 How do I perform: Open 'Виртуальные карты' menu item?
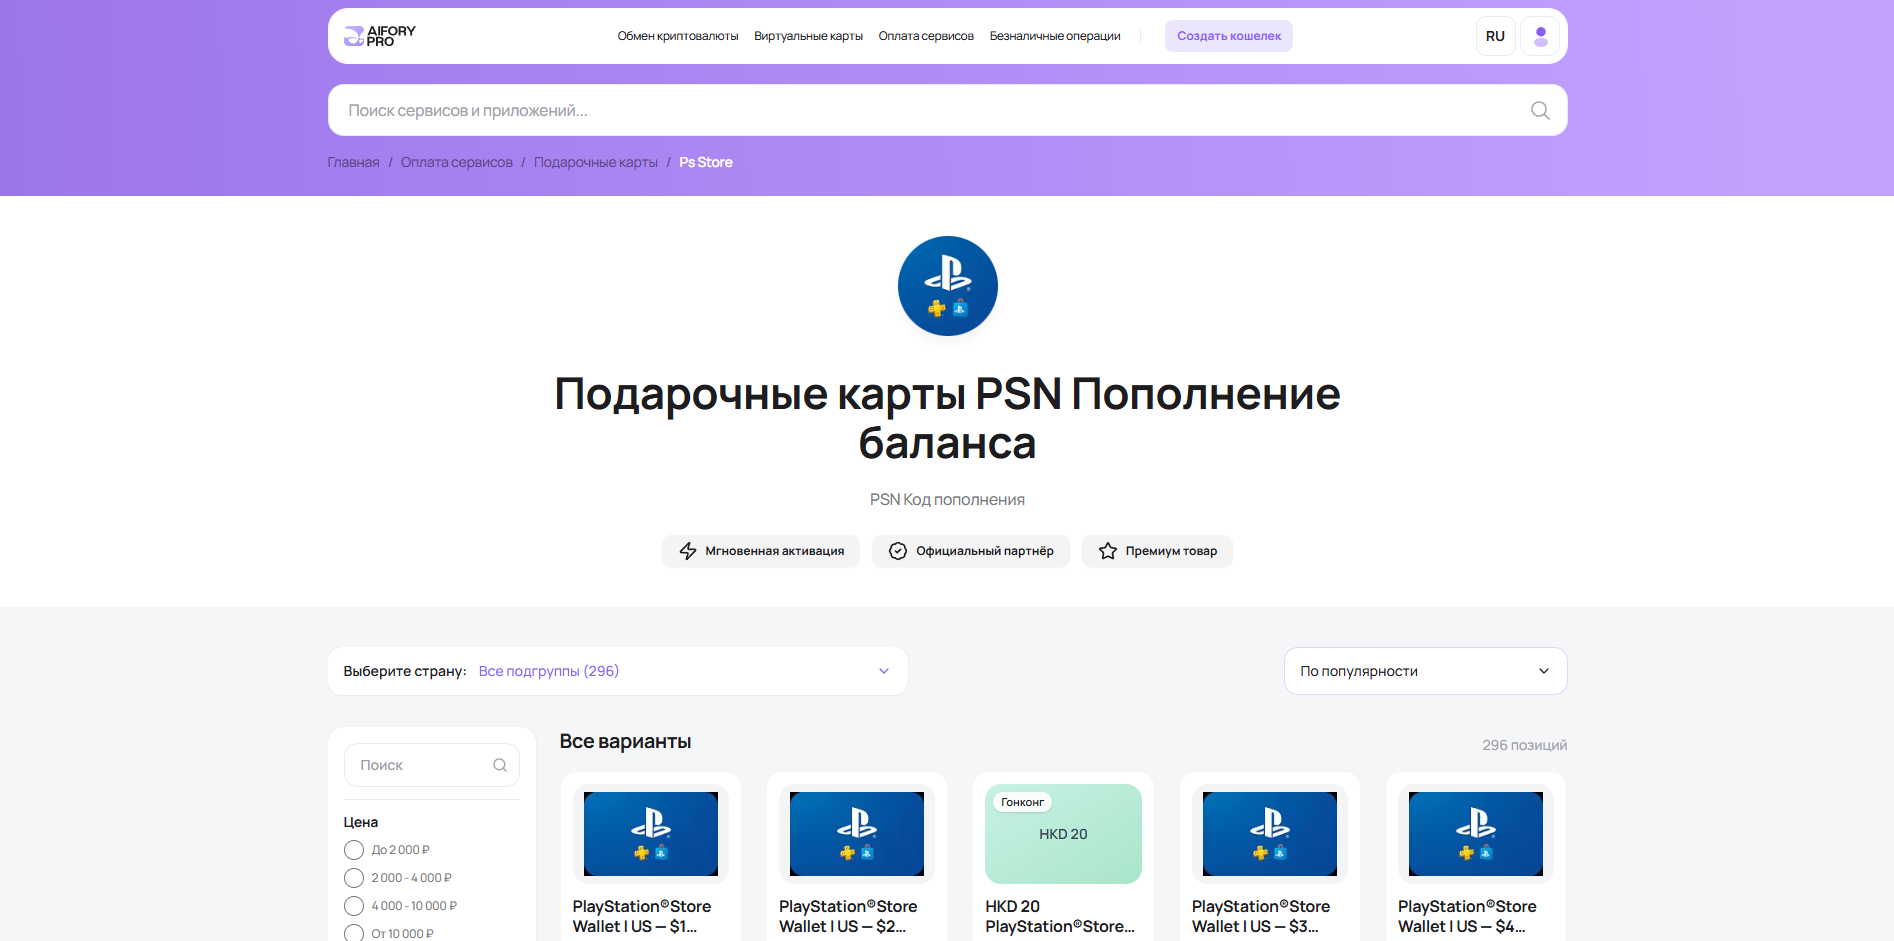pos(808,36)
